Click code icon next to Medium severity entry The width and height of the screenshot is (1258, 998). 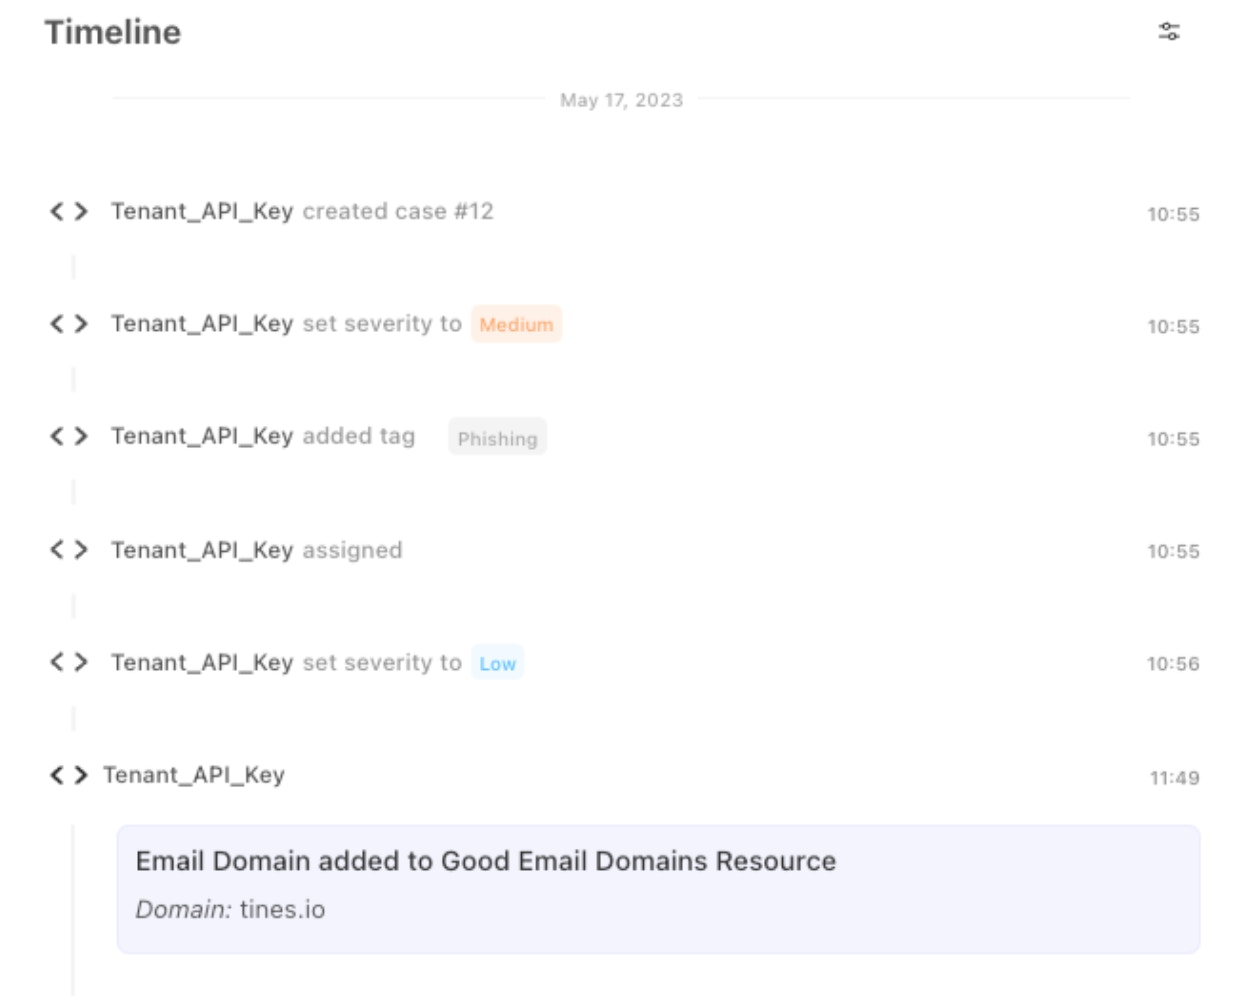point(69,324)
